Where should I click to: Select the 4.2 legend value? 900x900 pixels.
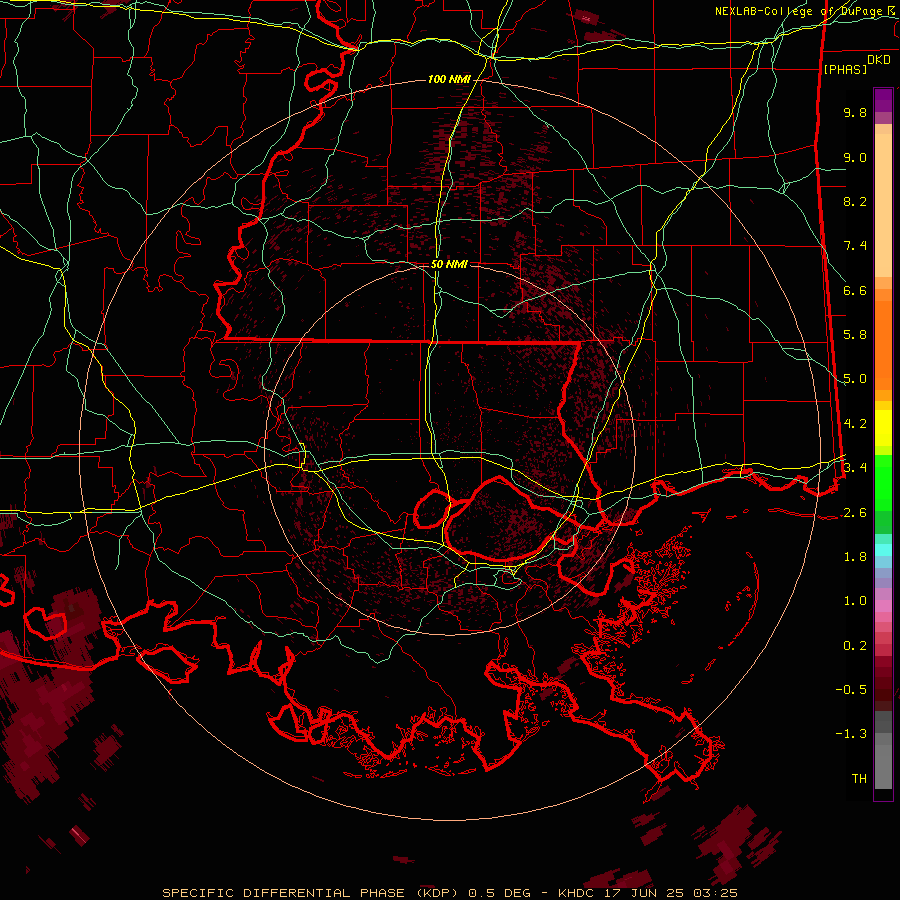coord(855,424)
